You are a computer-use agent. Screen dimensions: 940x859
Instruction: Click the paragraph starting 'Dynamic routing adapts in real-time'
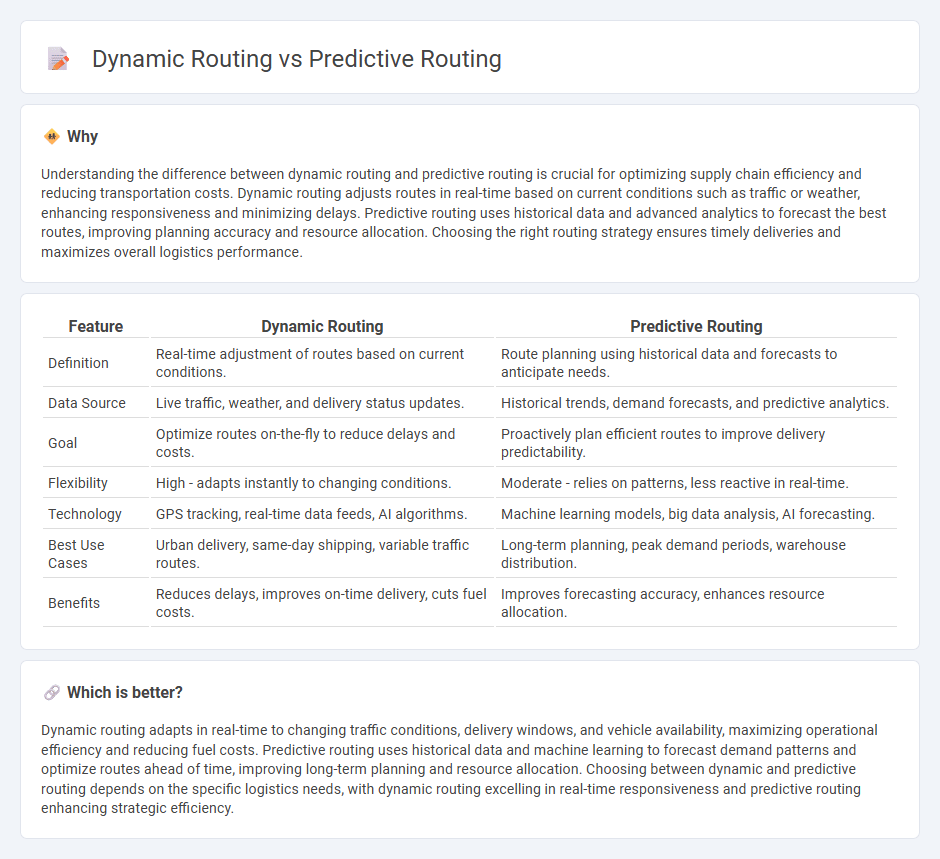[459, 769]
